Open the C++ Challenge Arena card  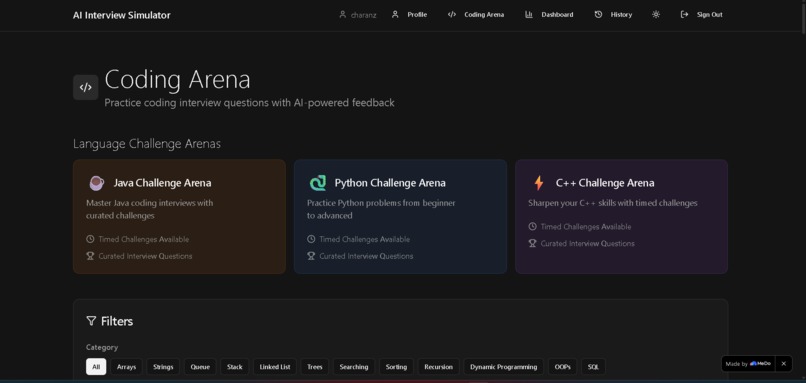tap(621, 216)
